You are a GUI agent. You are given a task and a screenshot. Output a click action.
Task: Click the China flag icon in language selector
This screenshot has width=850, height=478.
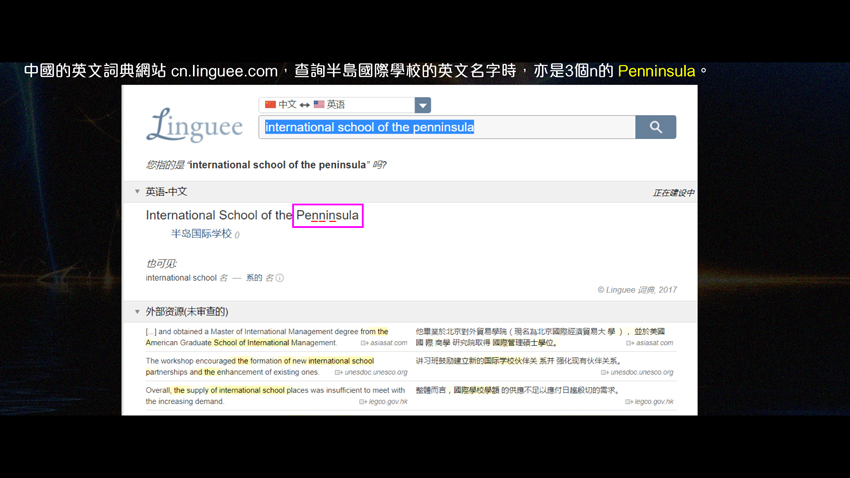pos(271,104)
